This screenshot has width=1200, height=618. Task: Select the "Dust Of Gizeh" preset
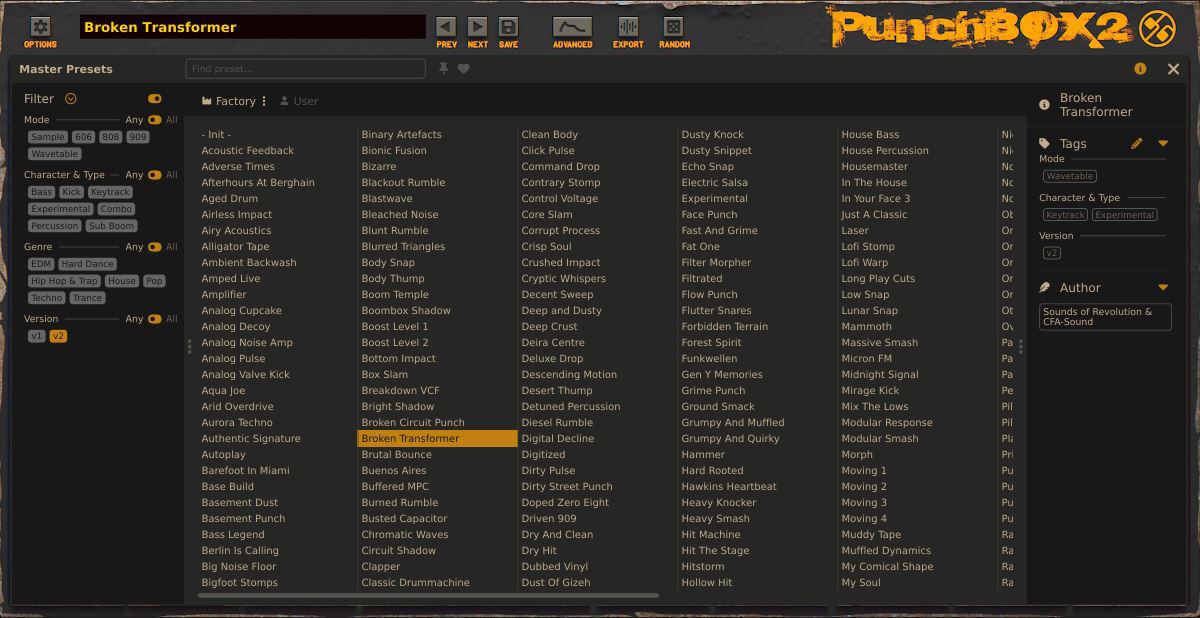coord(556,582)
